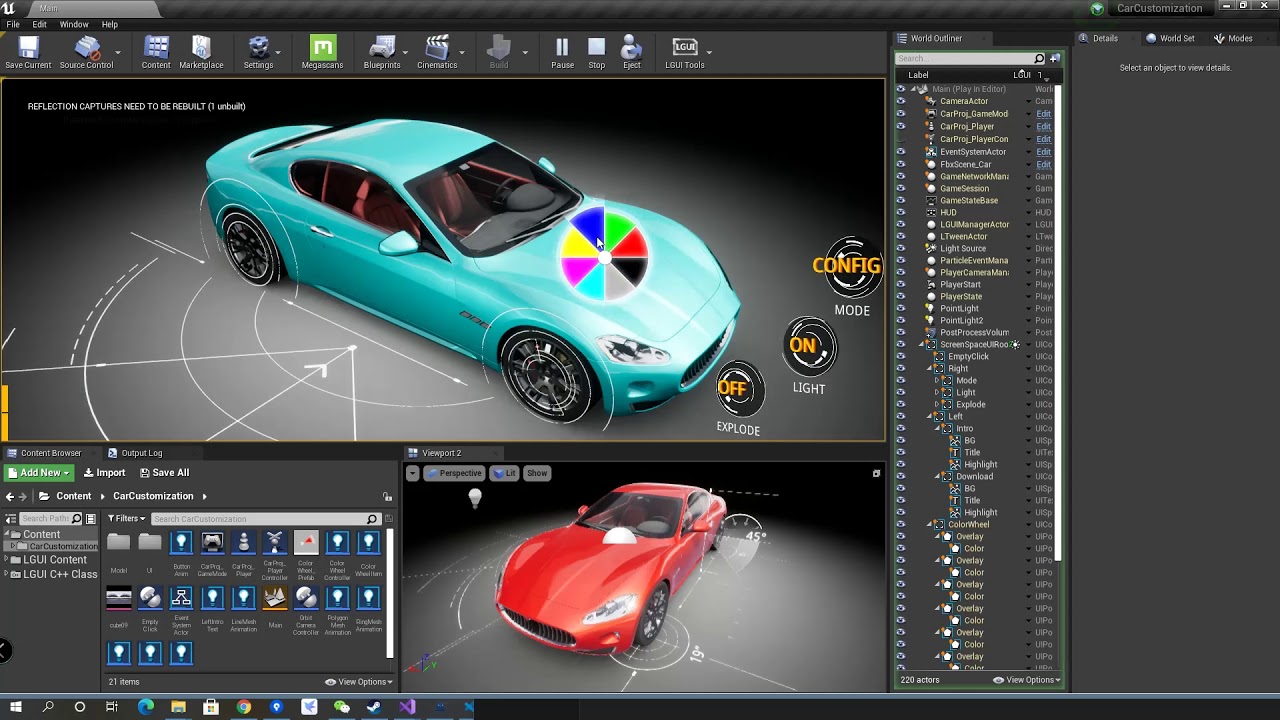The width and height of the screenshot is (1280, 720).
Task: Expand the LGUI Content folder tree
Action: (x=7, y=560)
